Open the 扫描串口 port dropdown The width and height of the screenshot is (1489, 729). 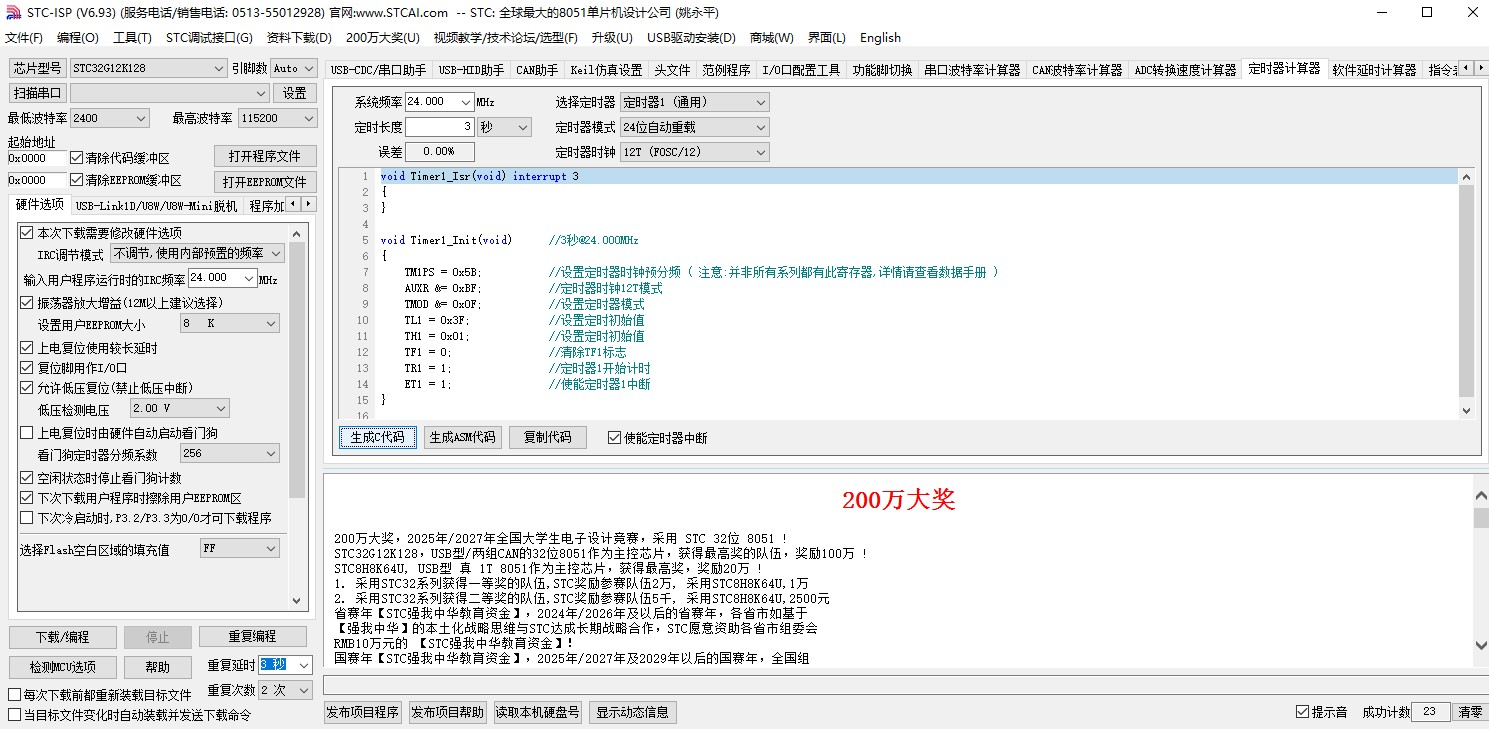click(170, 93)
